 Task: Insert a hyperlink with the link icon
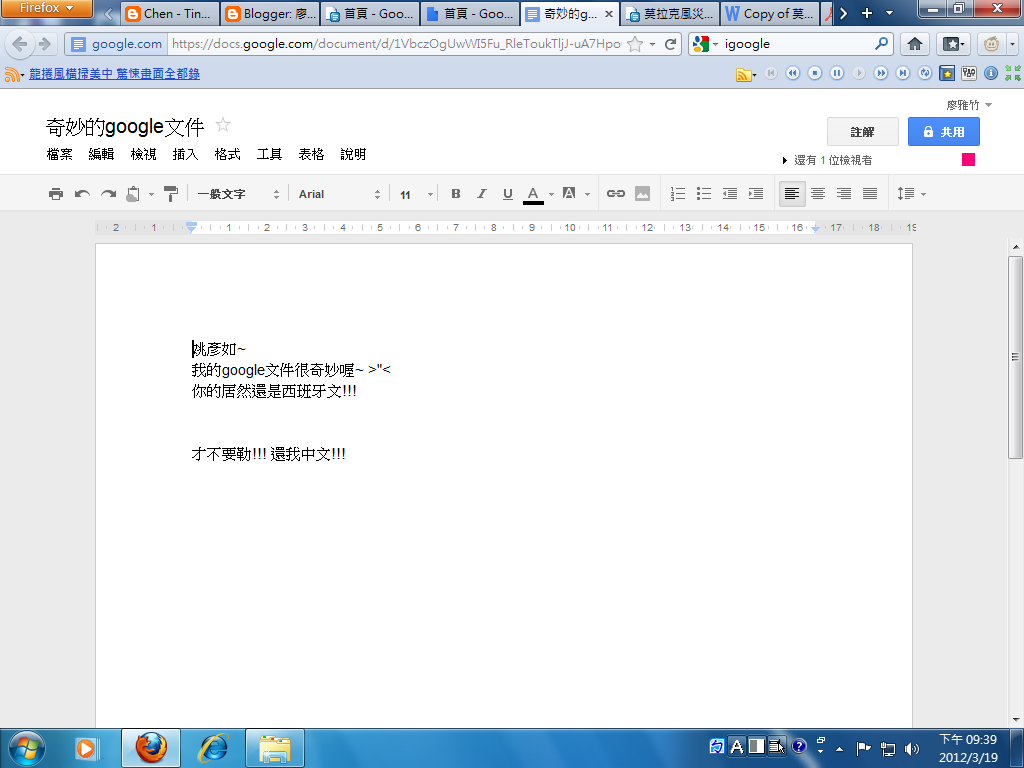click(x=616, y=194)
